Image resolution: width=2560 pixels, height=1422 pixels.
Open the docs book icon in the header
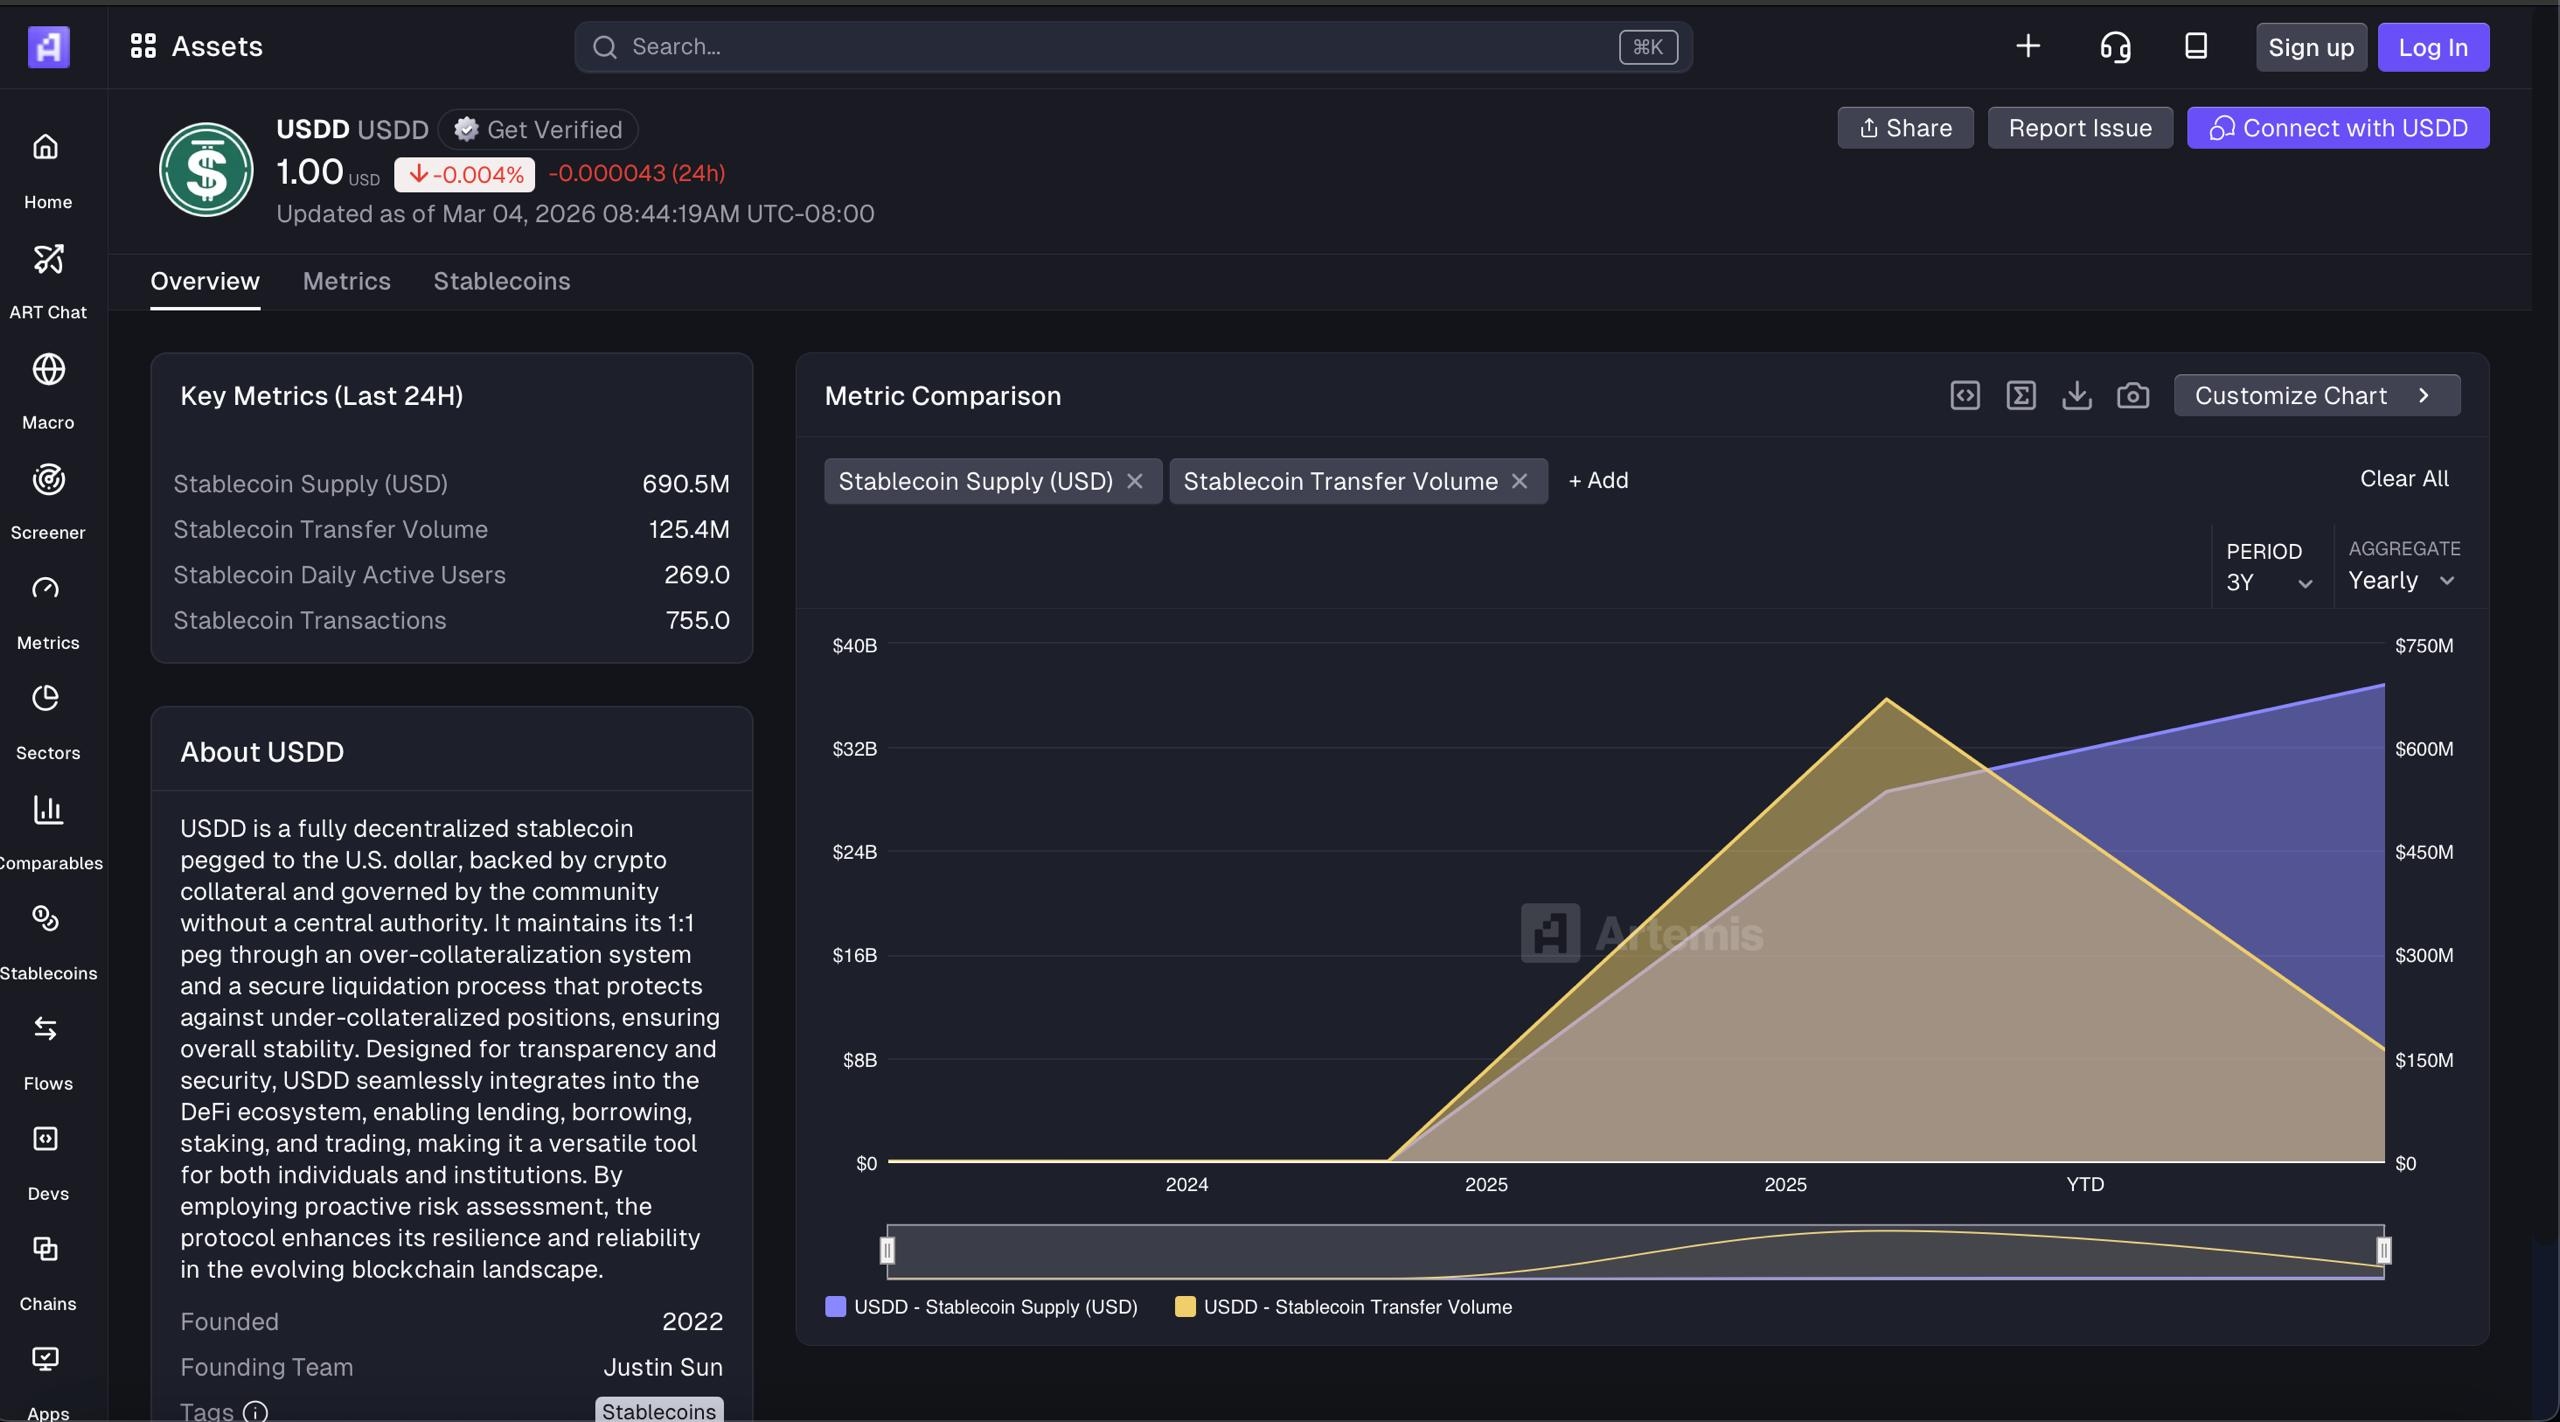(x=2195, y=47)
